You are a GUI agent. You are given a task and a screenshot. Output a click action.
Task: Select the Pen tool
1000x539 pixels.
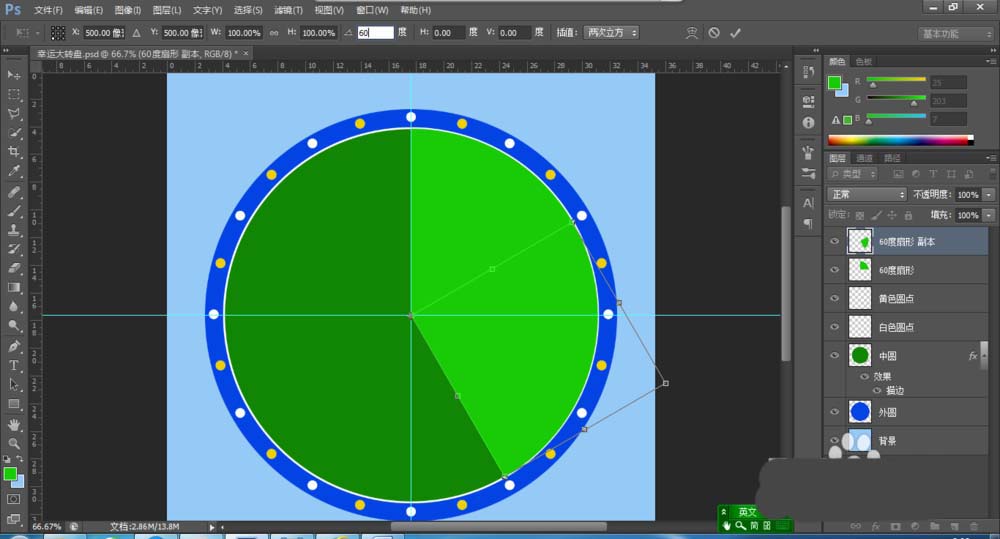pos(13,346)
